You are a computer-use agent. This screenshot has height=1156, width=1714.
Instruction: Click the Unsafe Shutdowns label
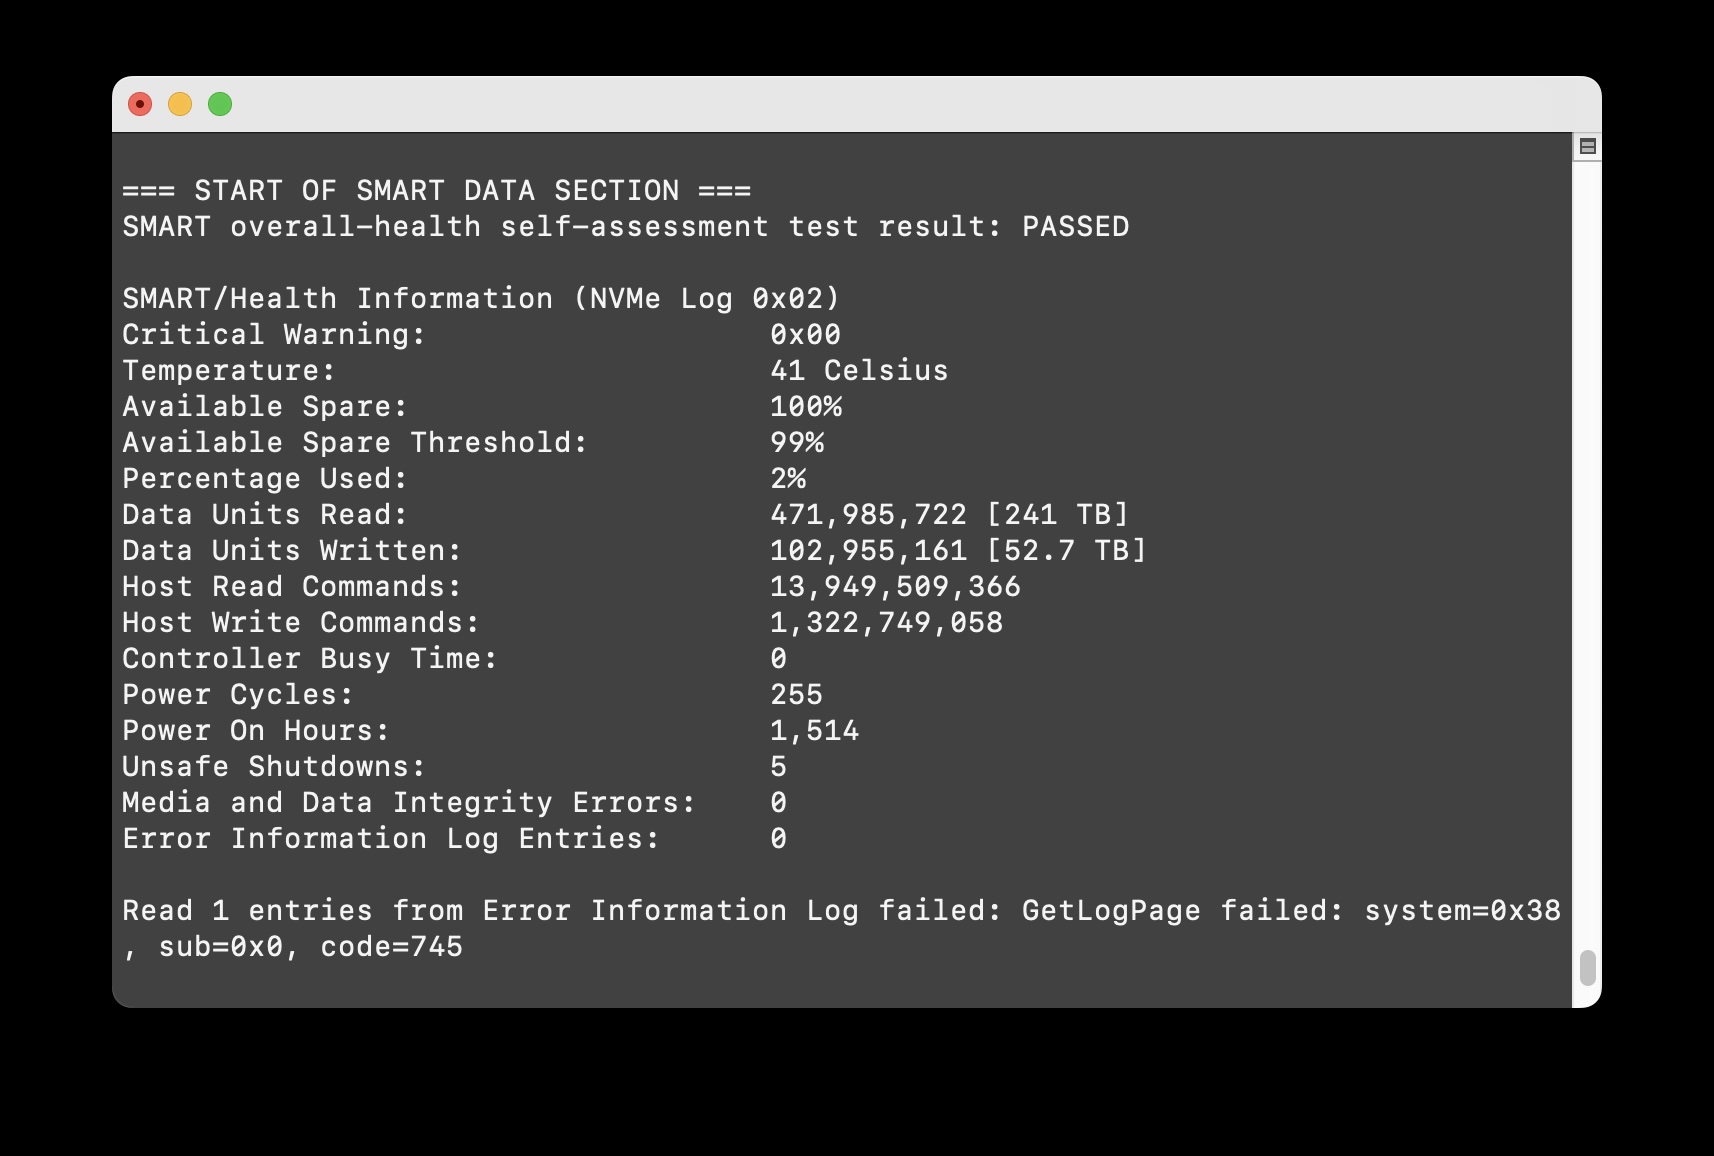pos(274,767)
